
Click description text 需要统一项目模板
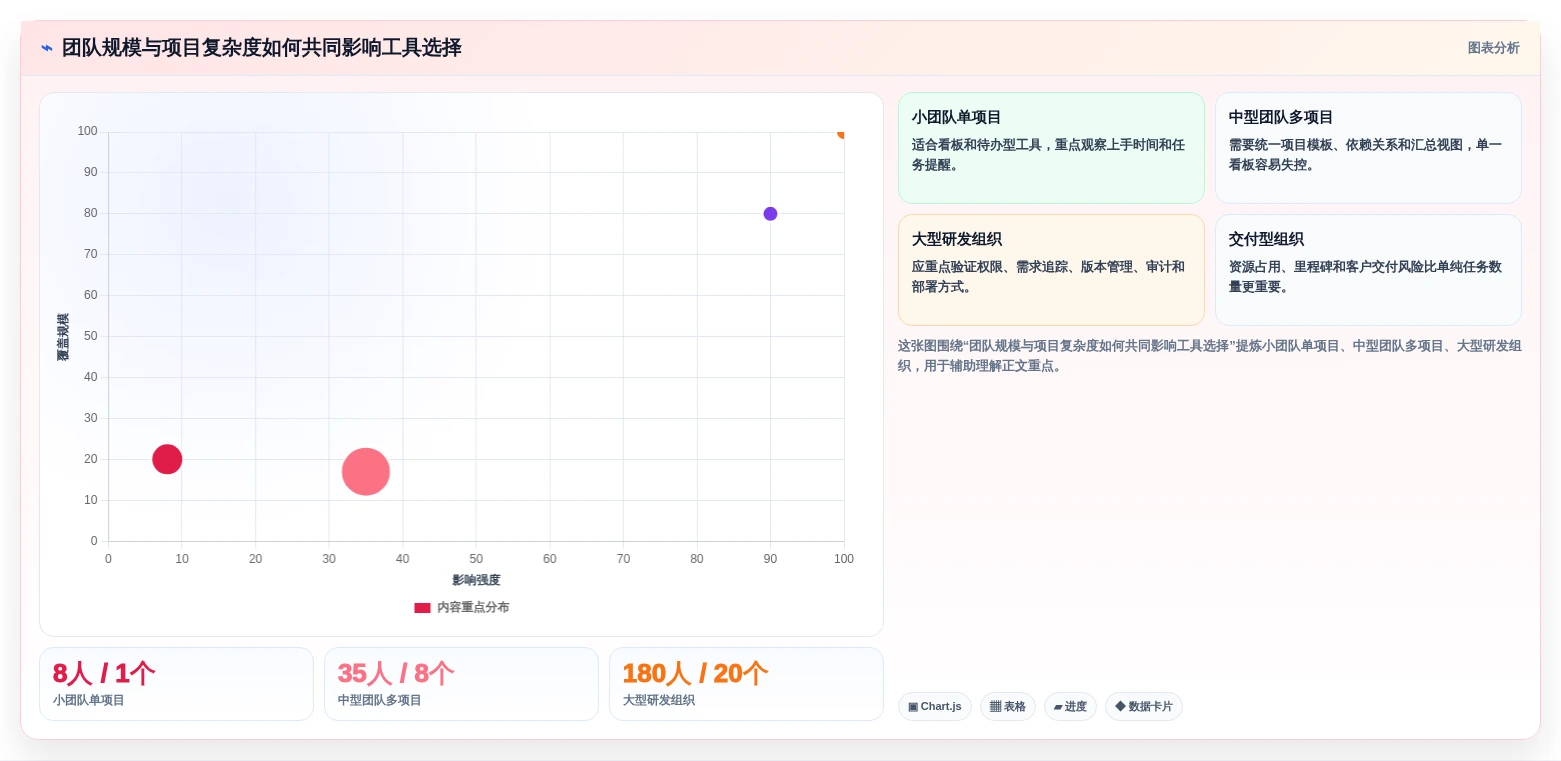pos(1365,155)
